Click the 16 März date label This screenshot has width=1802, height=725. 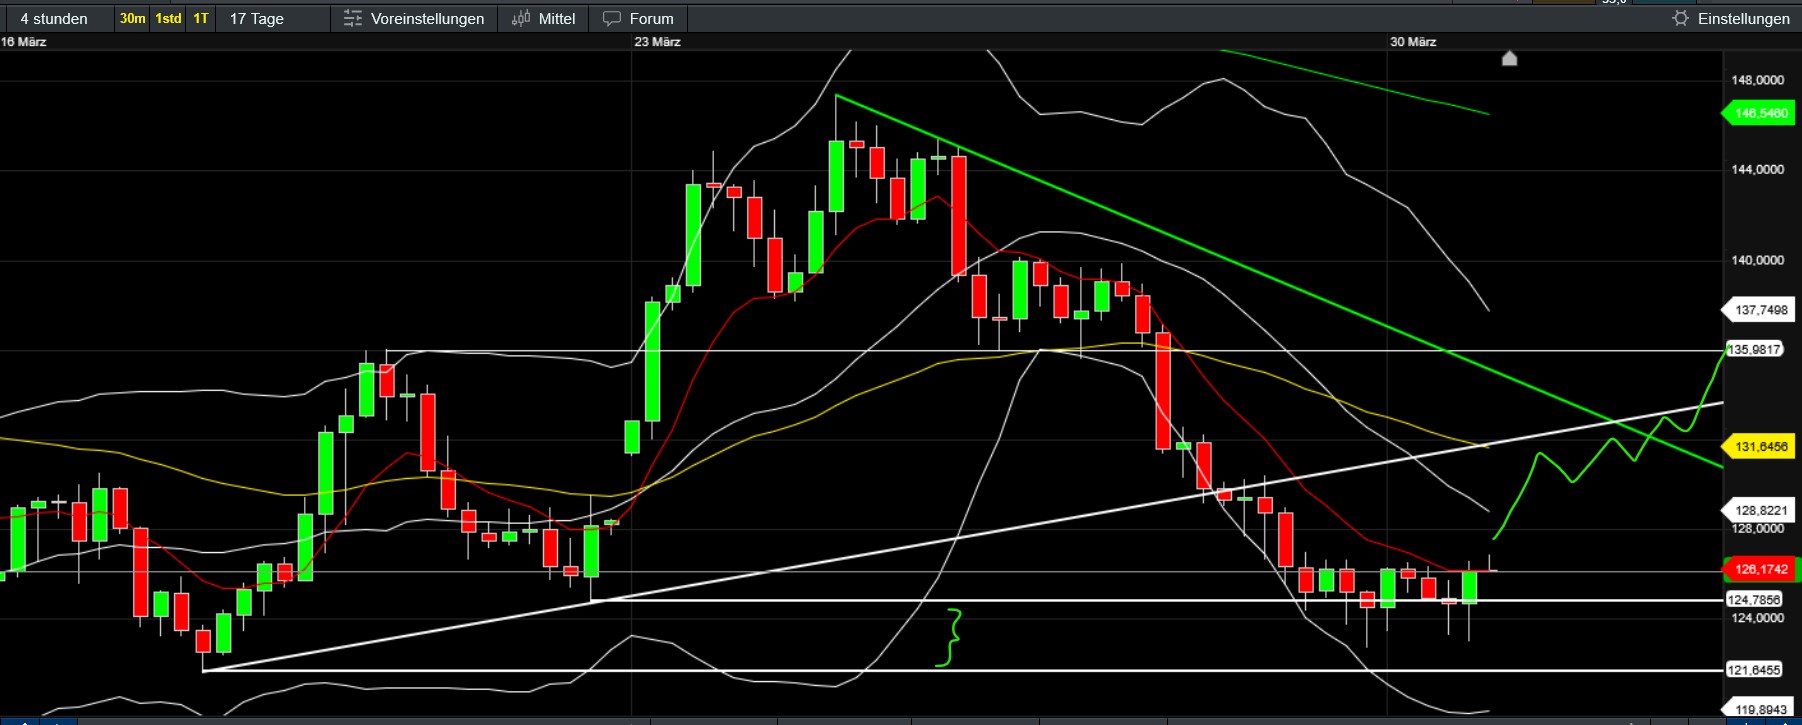24,42
